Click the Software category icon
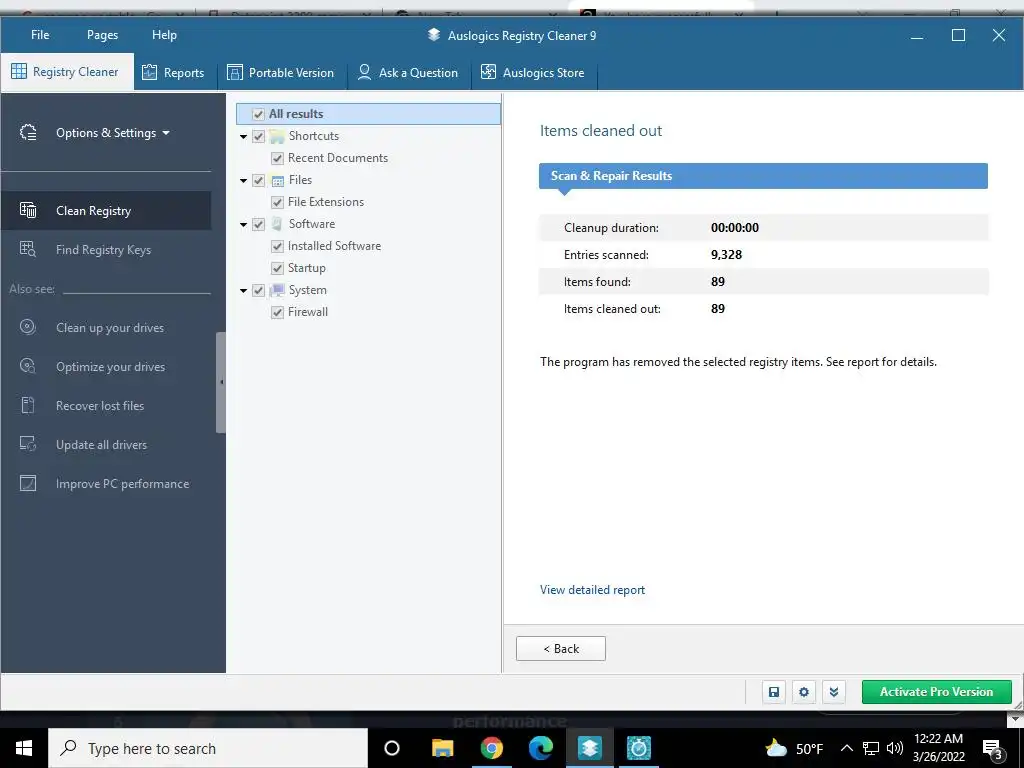The height and width of the screenshot is (768, 1024). (x=278, y=224)
